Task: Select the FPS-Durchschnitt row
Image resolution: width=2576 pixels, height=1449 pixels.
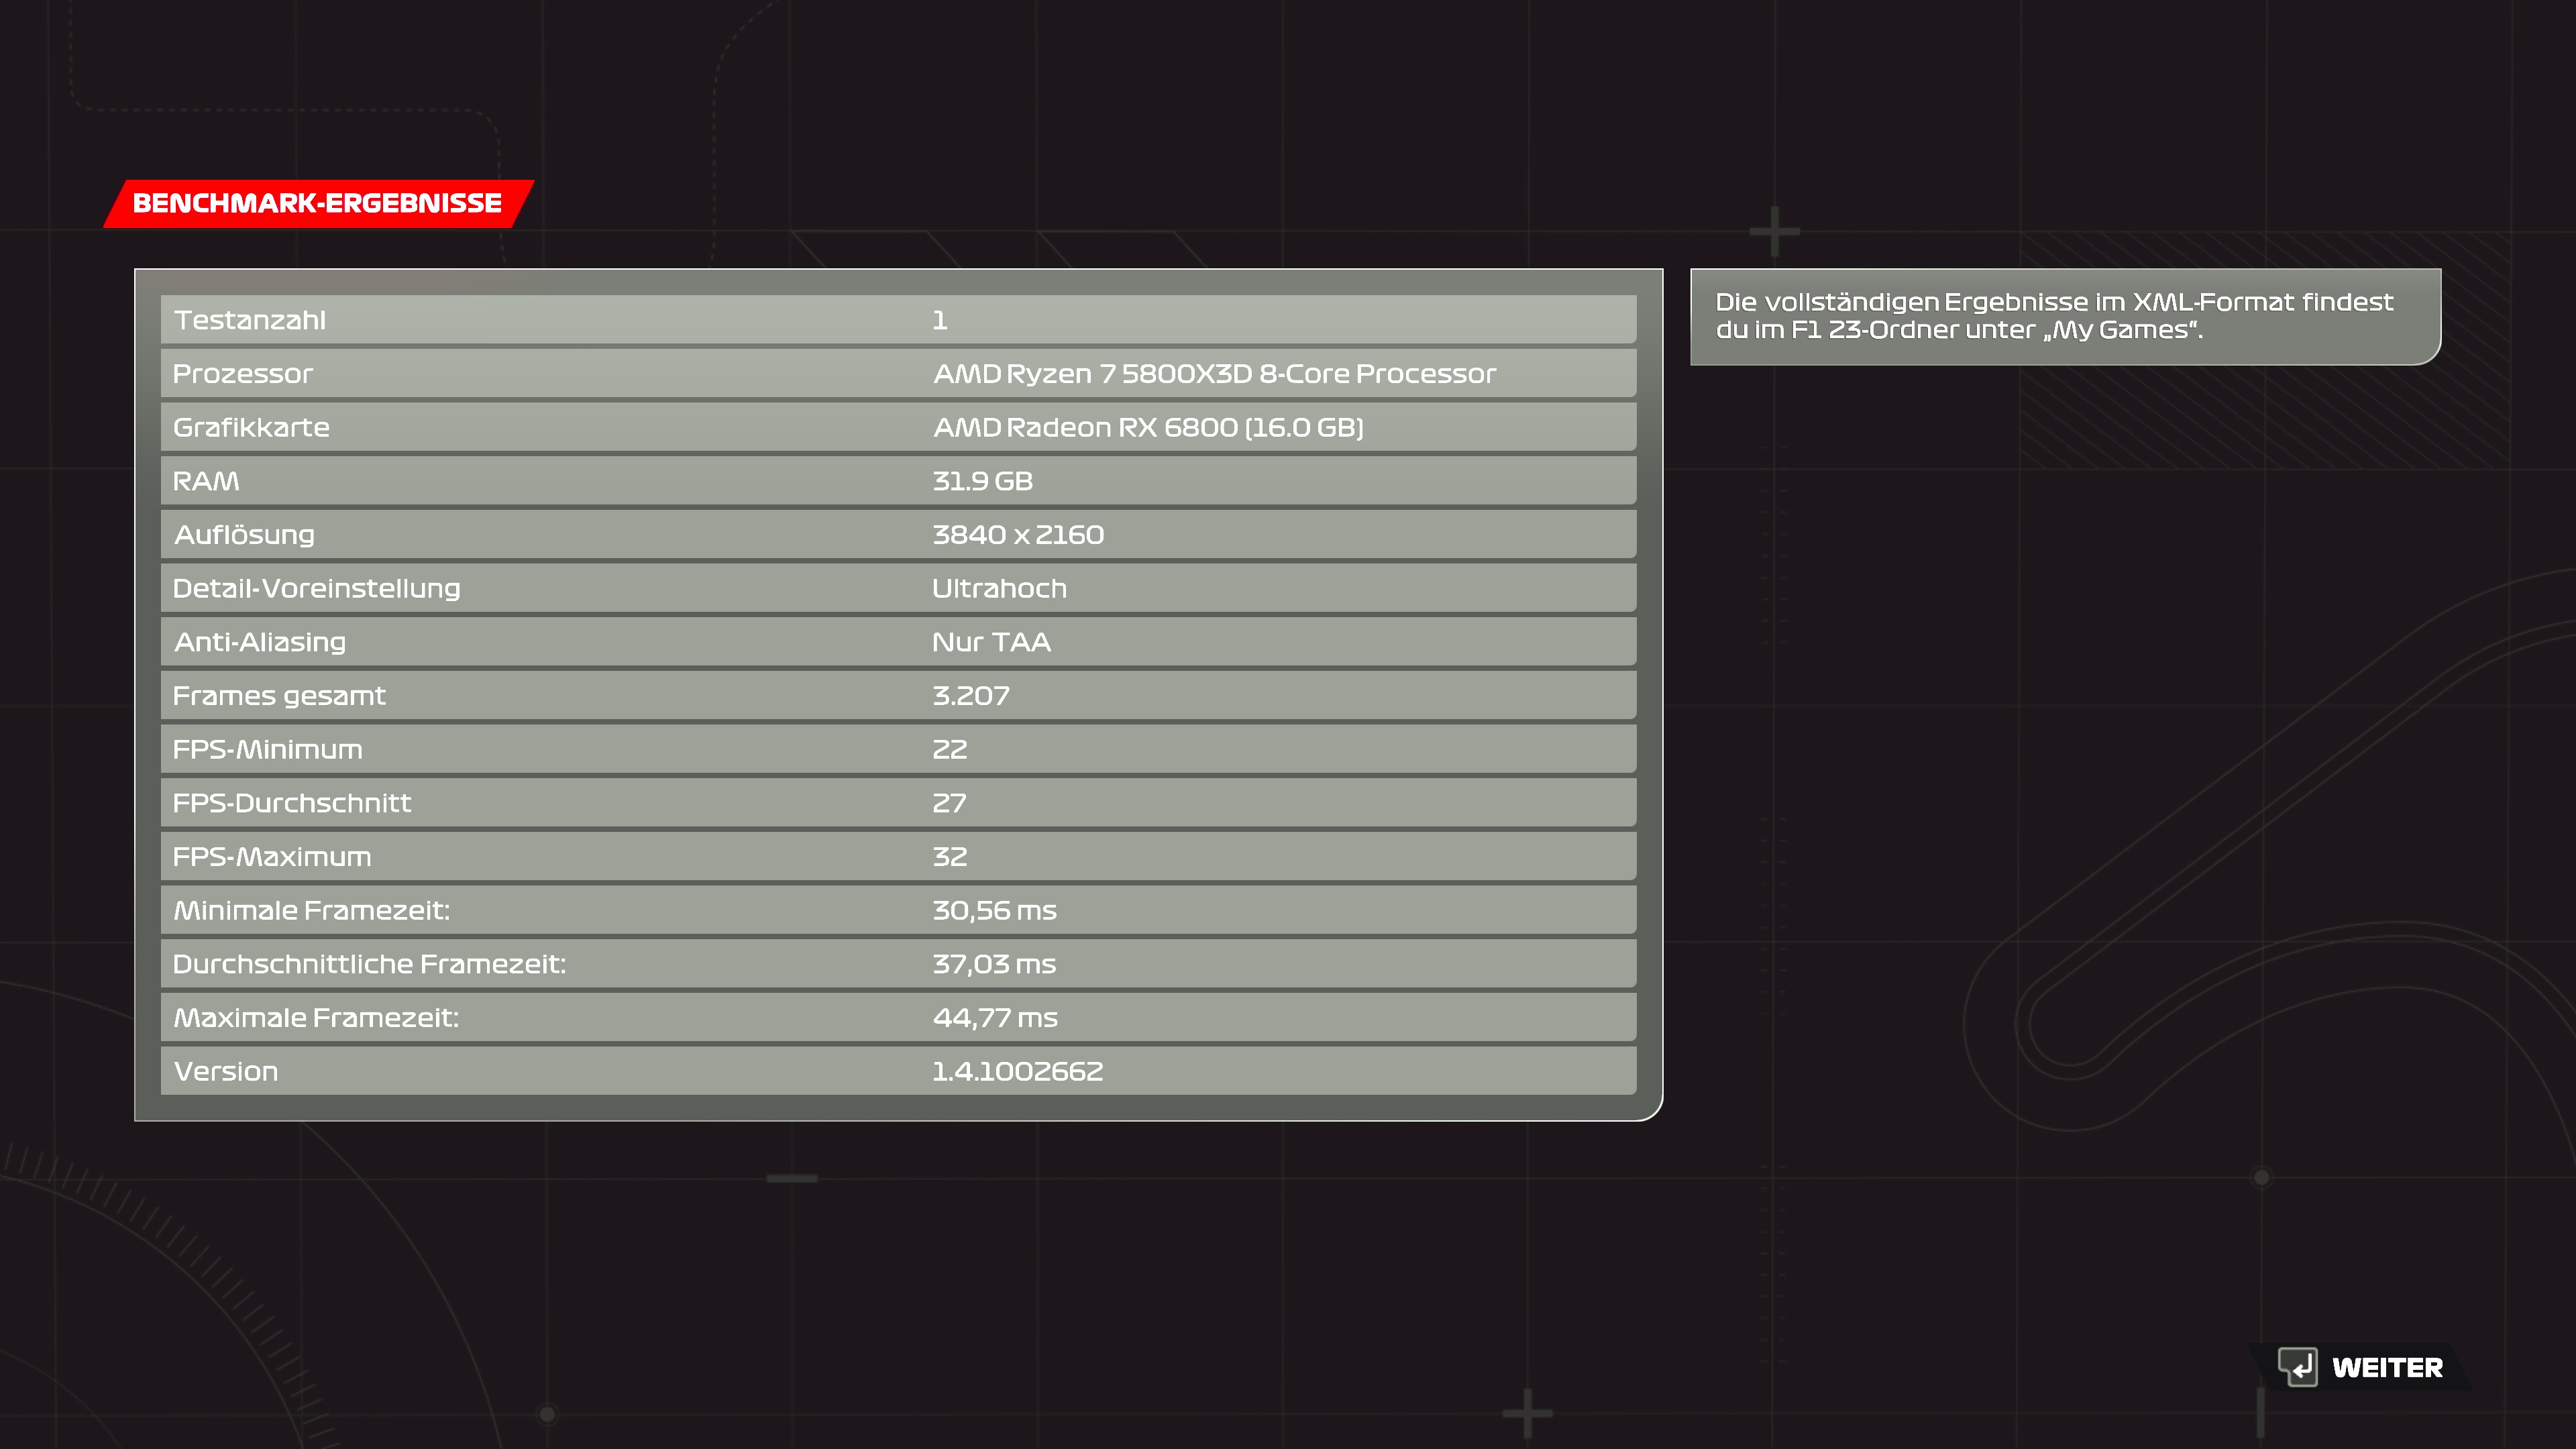Action: [897, 803]
